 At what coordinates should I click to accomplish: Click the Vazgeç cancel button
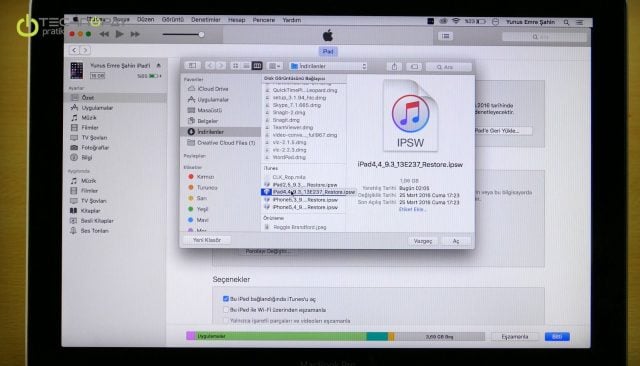(x=422, y=241)
